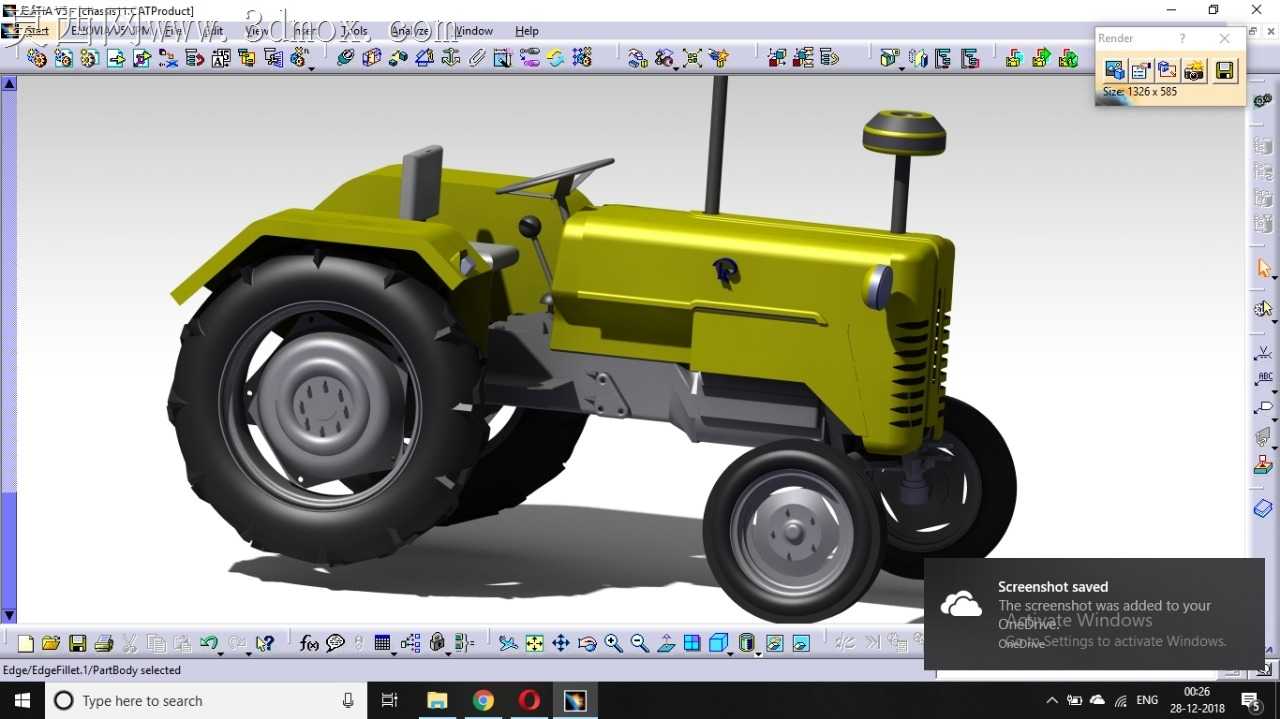Click the Swap visible space icon

801,643
